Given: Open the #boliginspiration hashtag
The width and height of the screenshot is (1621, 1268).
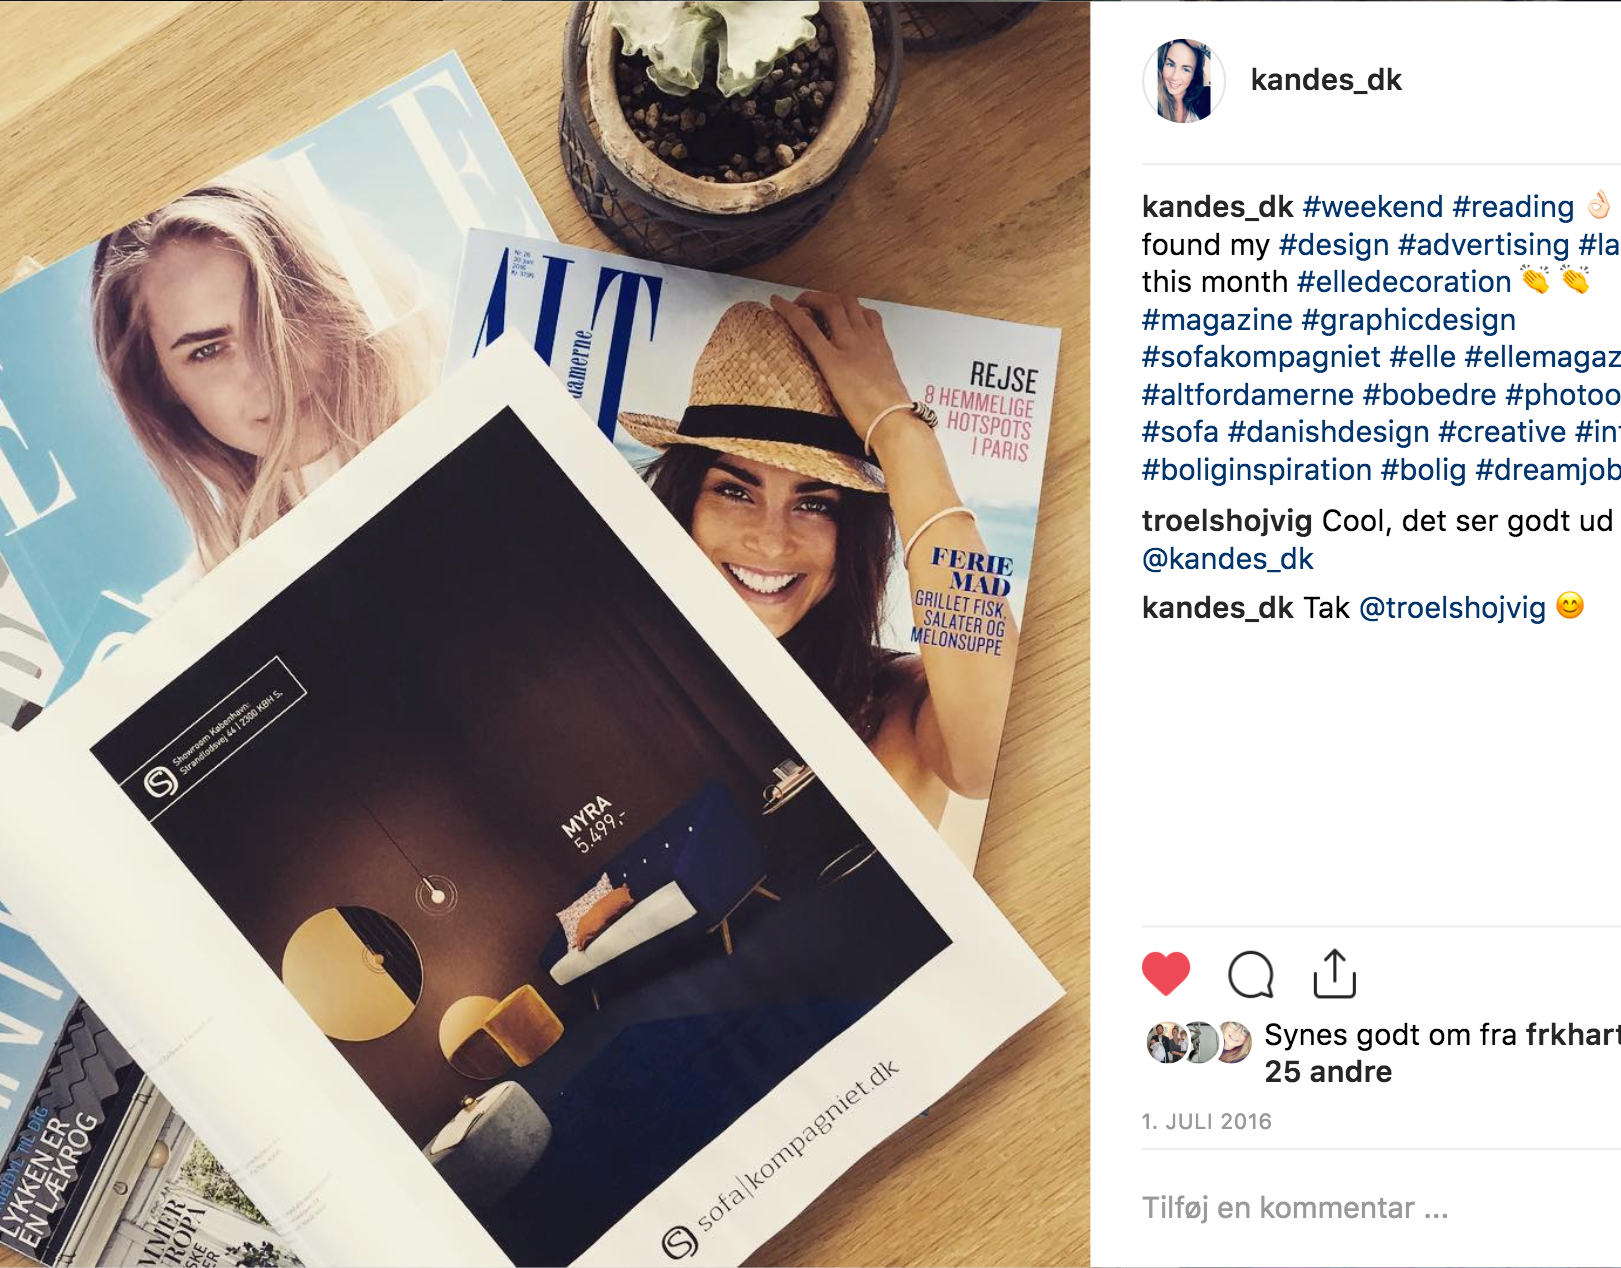Looking at the screenshot, I should 1257,470.
